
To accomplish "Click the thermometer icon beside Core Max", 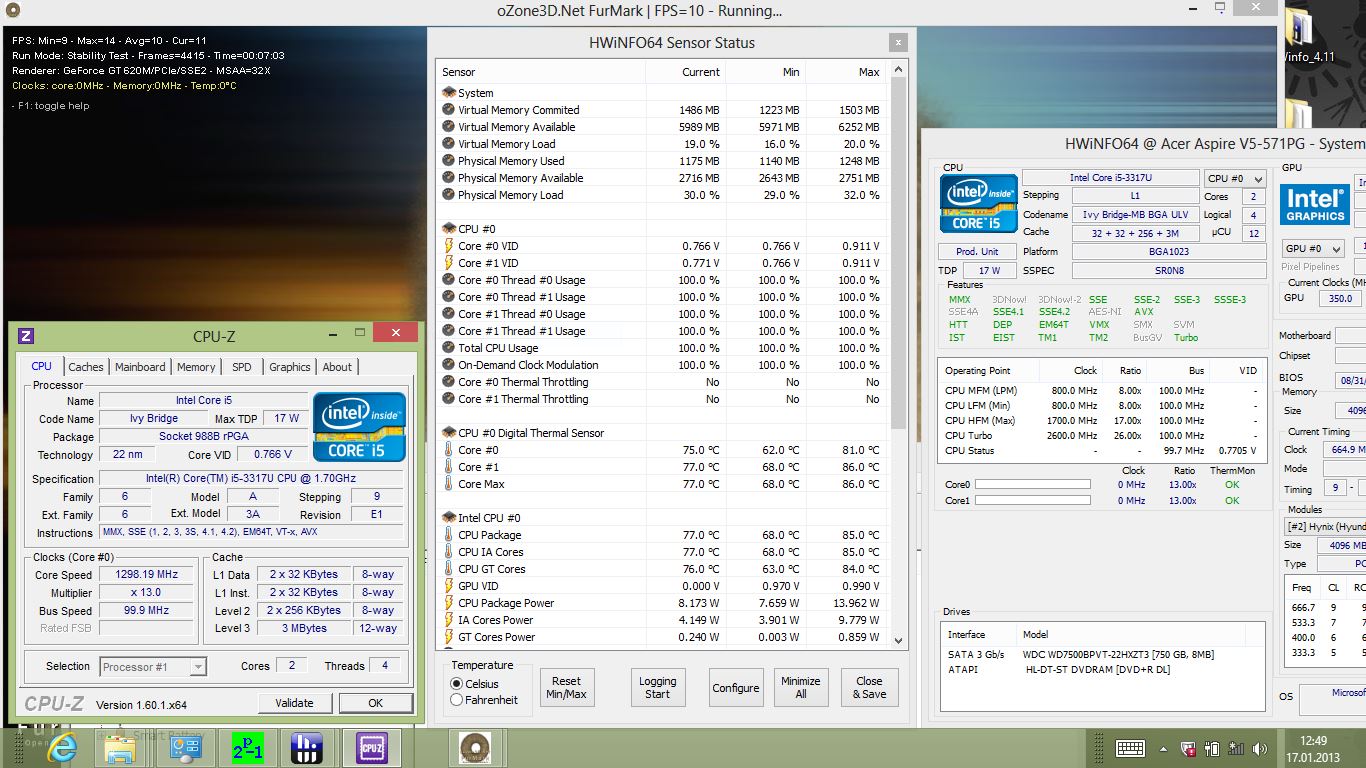I will pyautogui.click(x=449, y=484).
